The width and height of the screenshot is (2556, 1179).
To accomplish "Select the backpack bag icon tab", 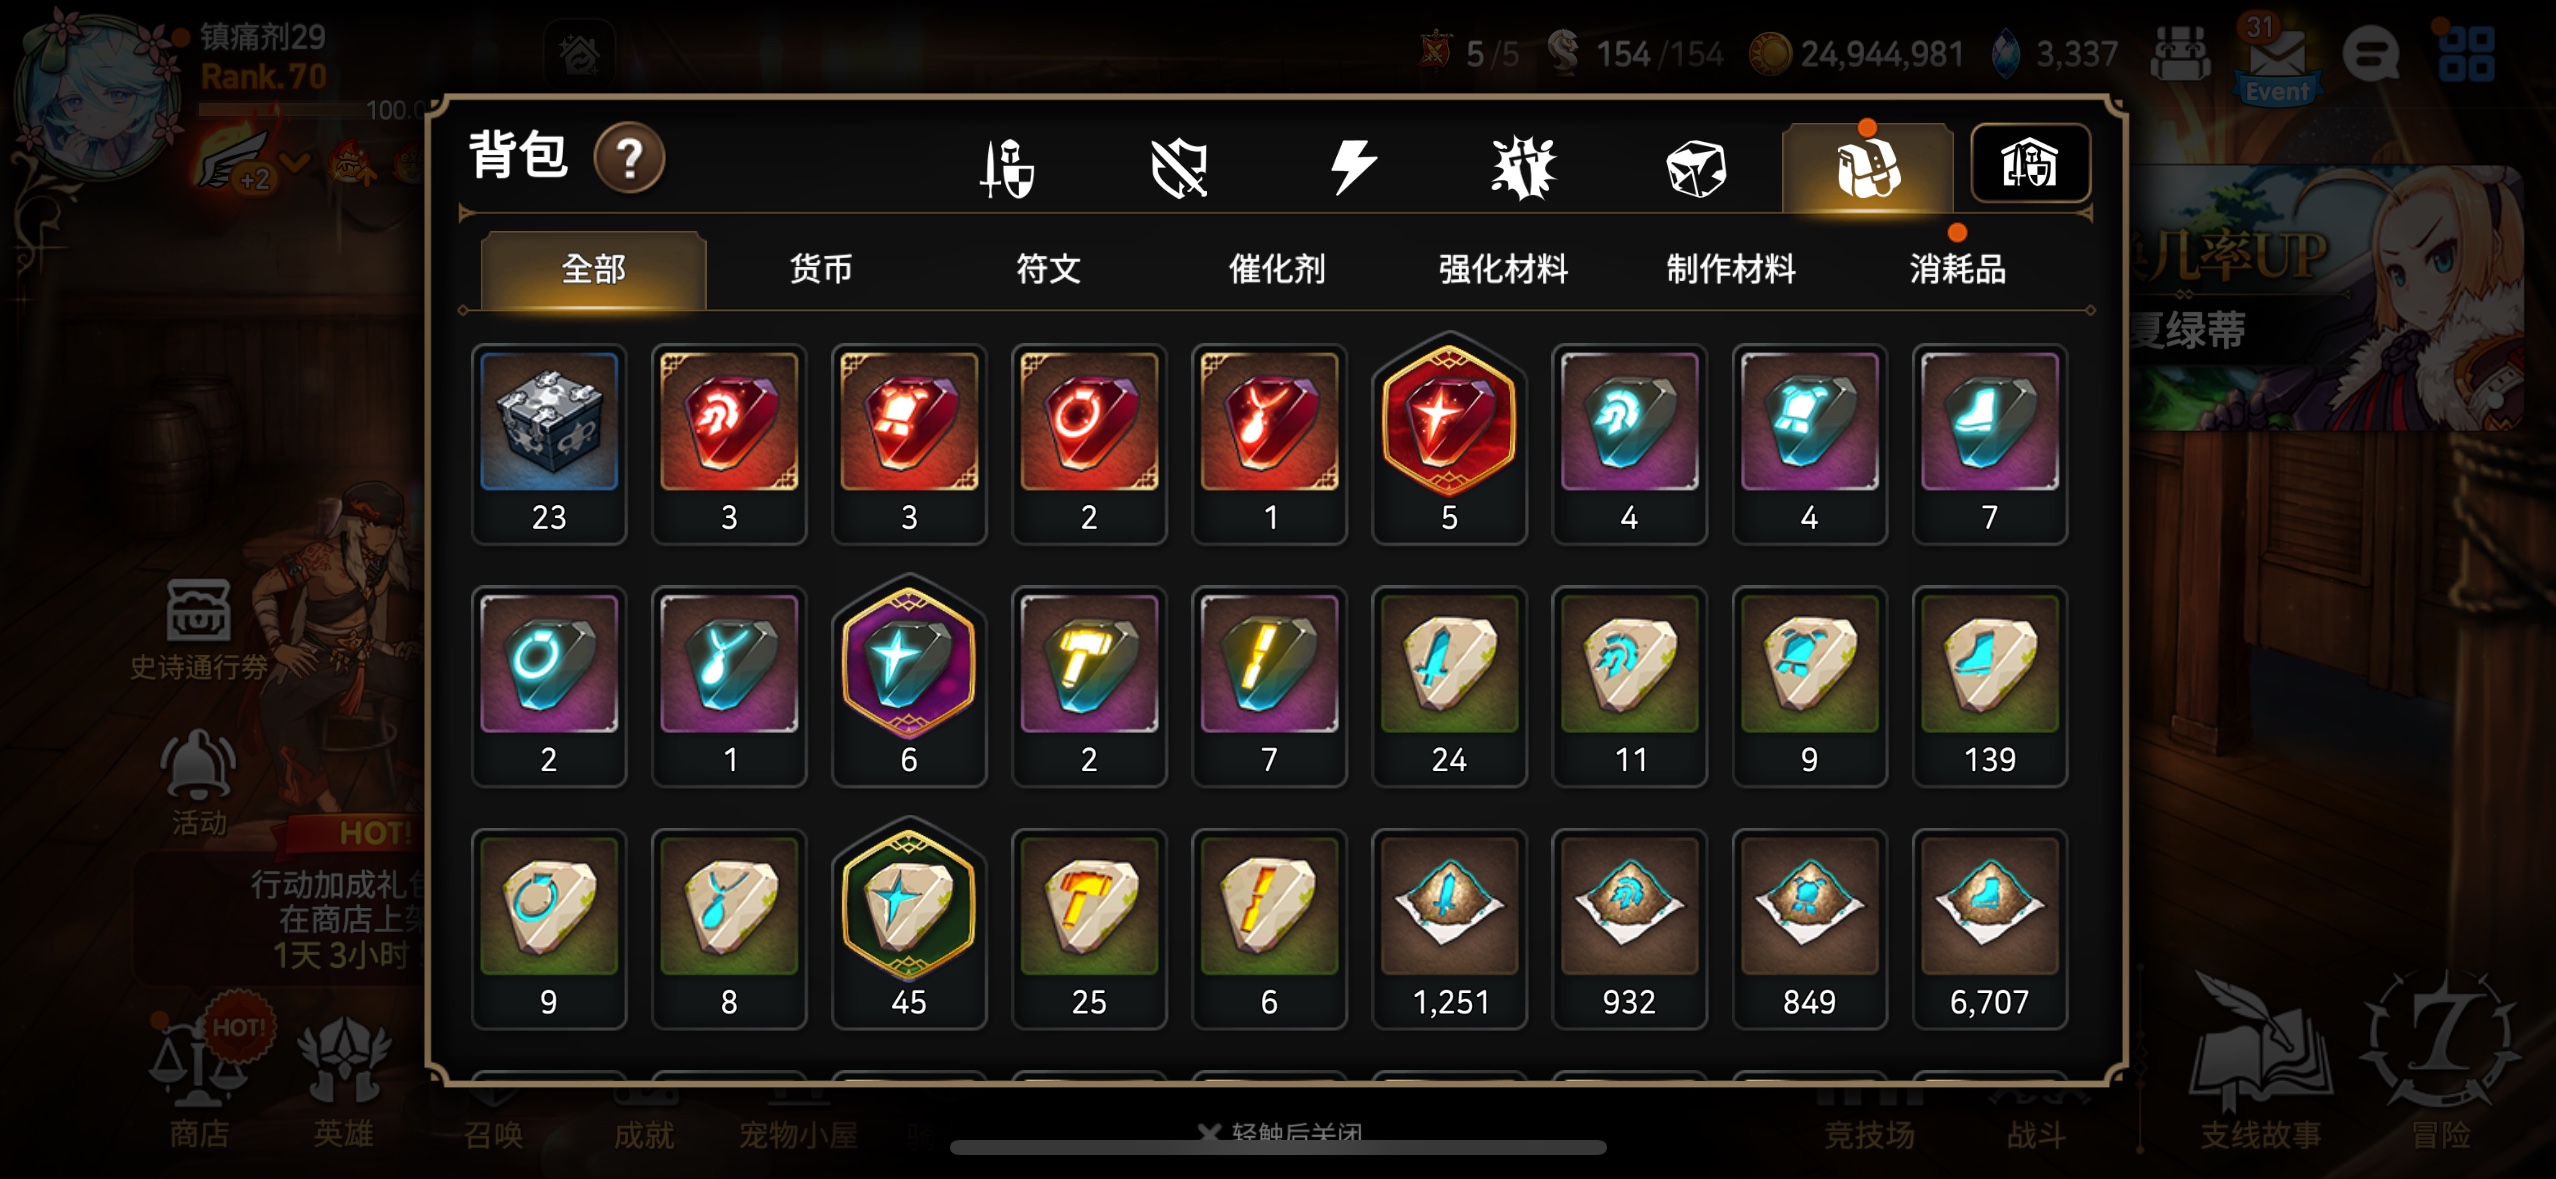I will coord(1867,168).
